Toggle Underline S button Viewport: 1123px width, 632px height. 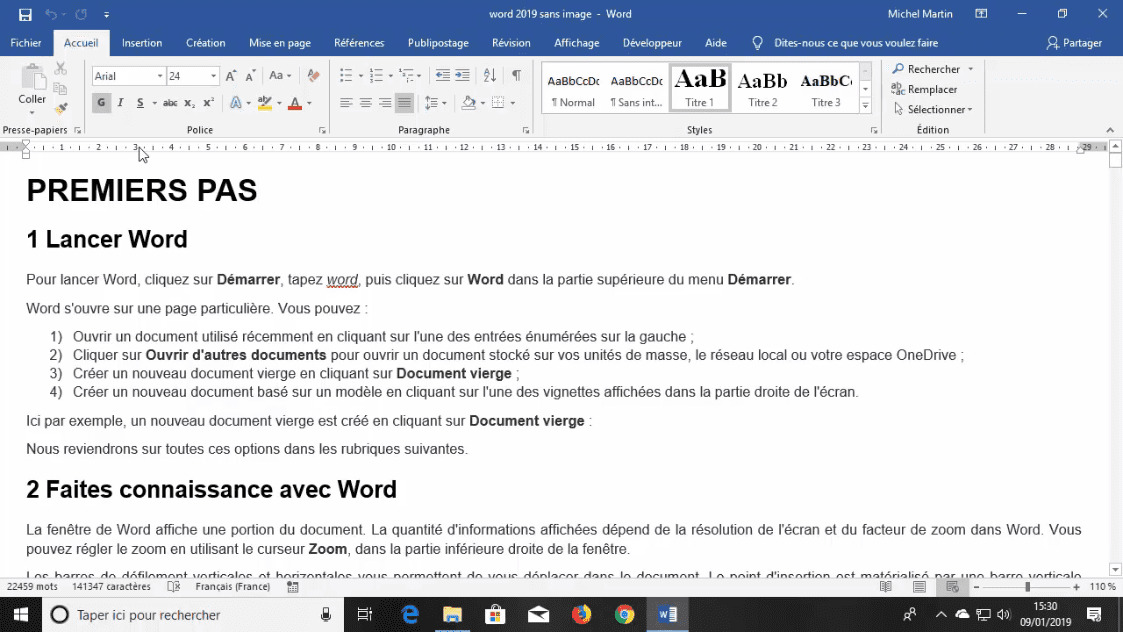[x=140, y=103]
